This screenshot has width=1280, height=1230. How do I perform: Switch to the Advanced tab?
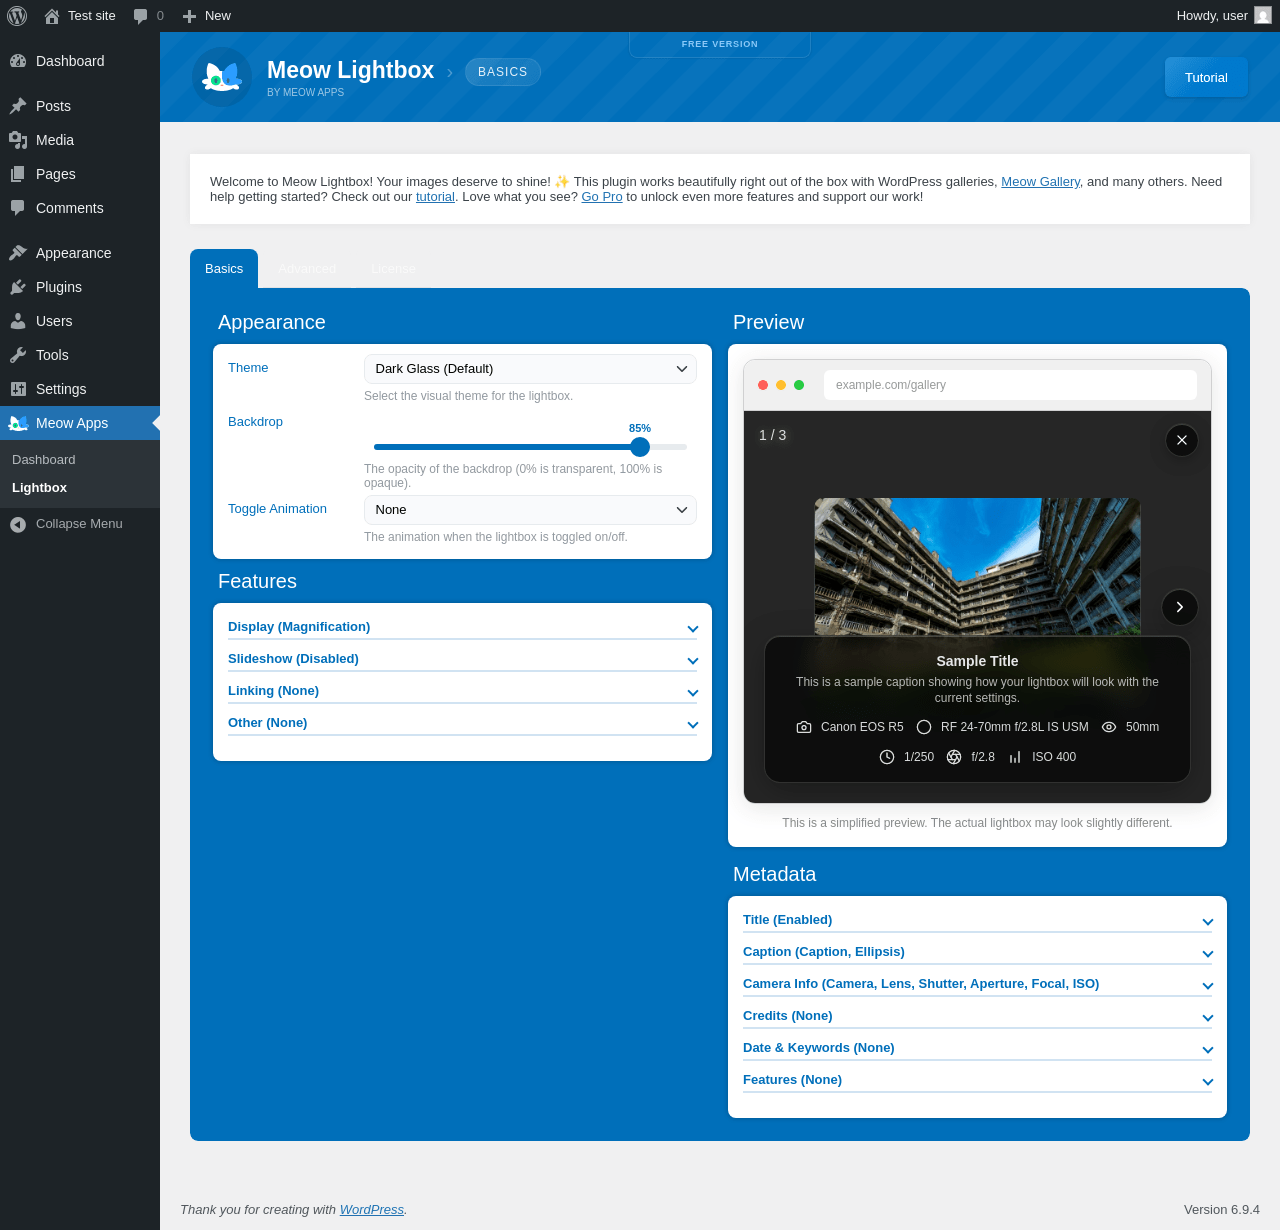pos(307,269)
